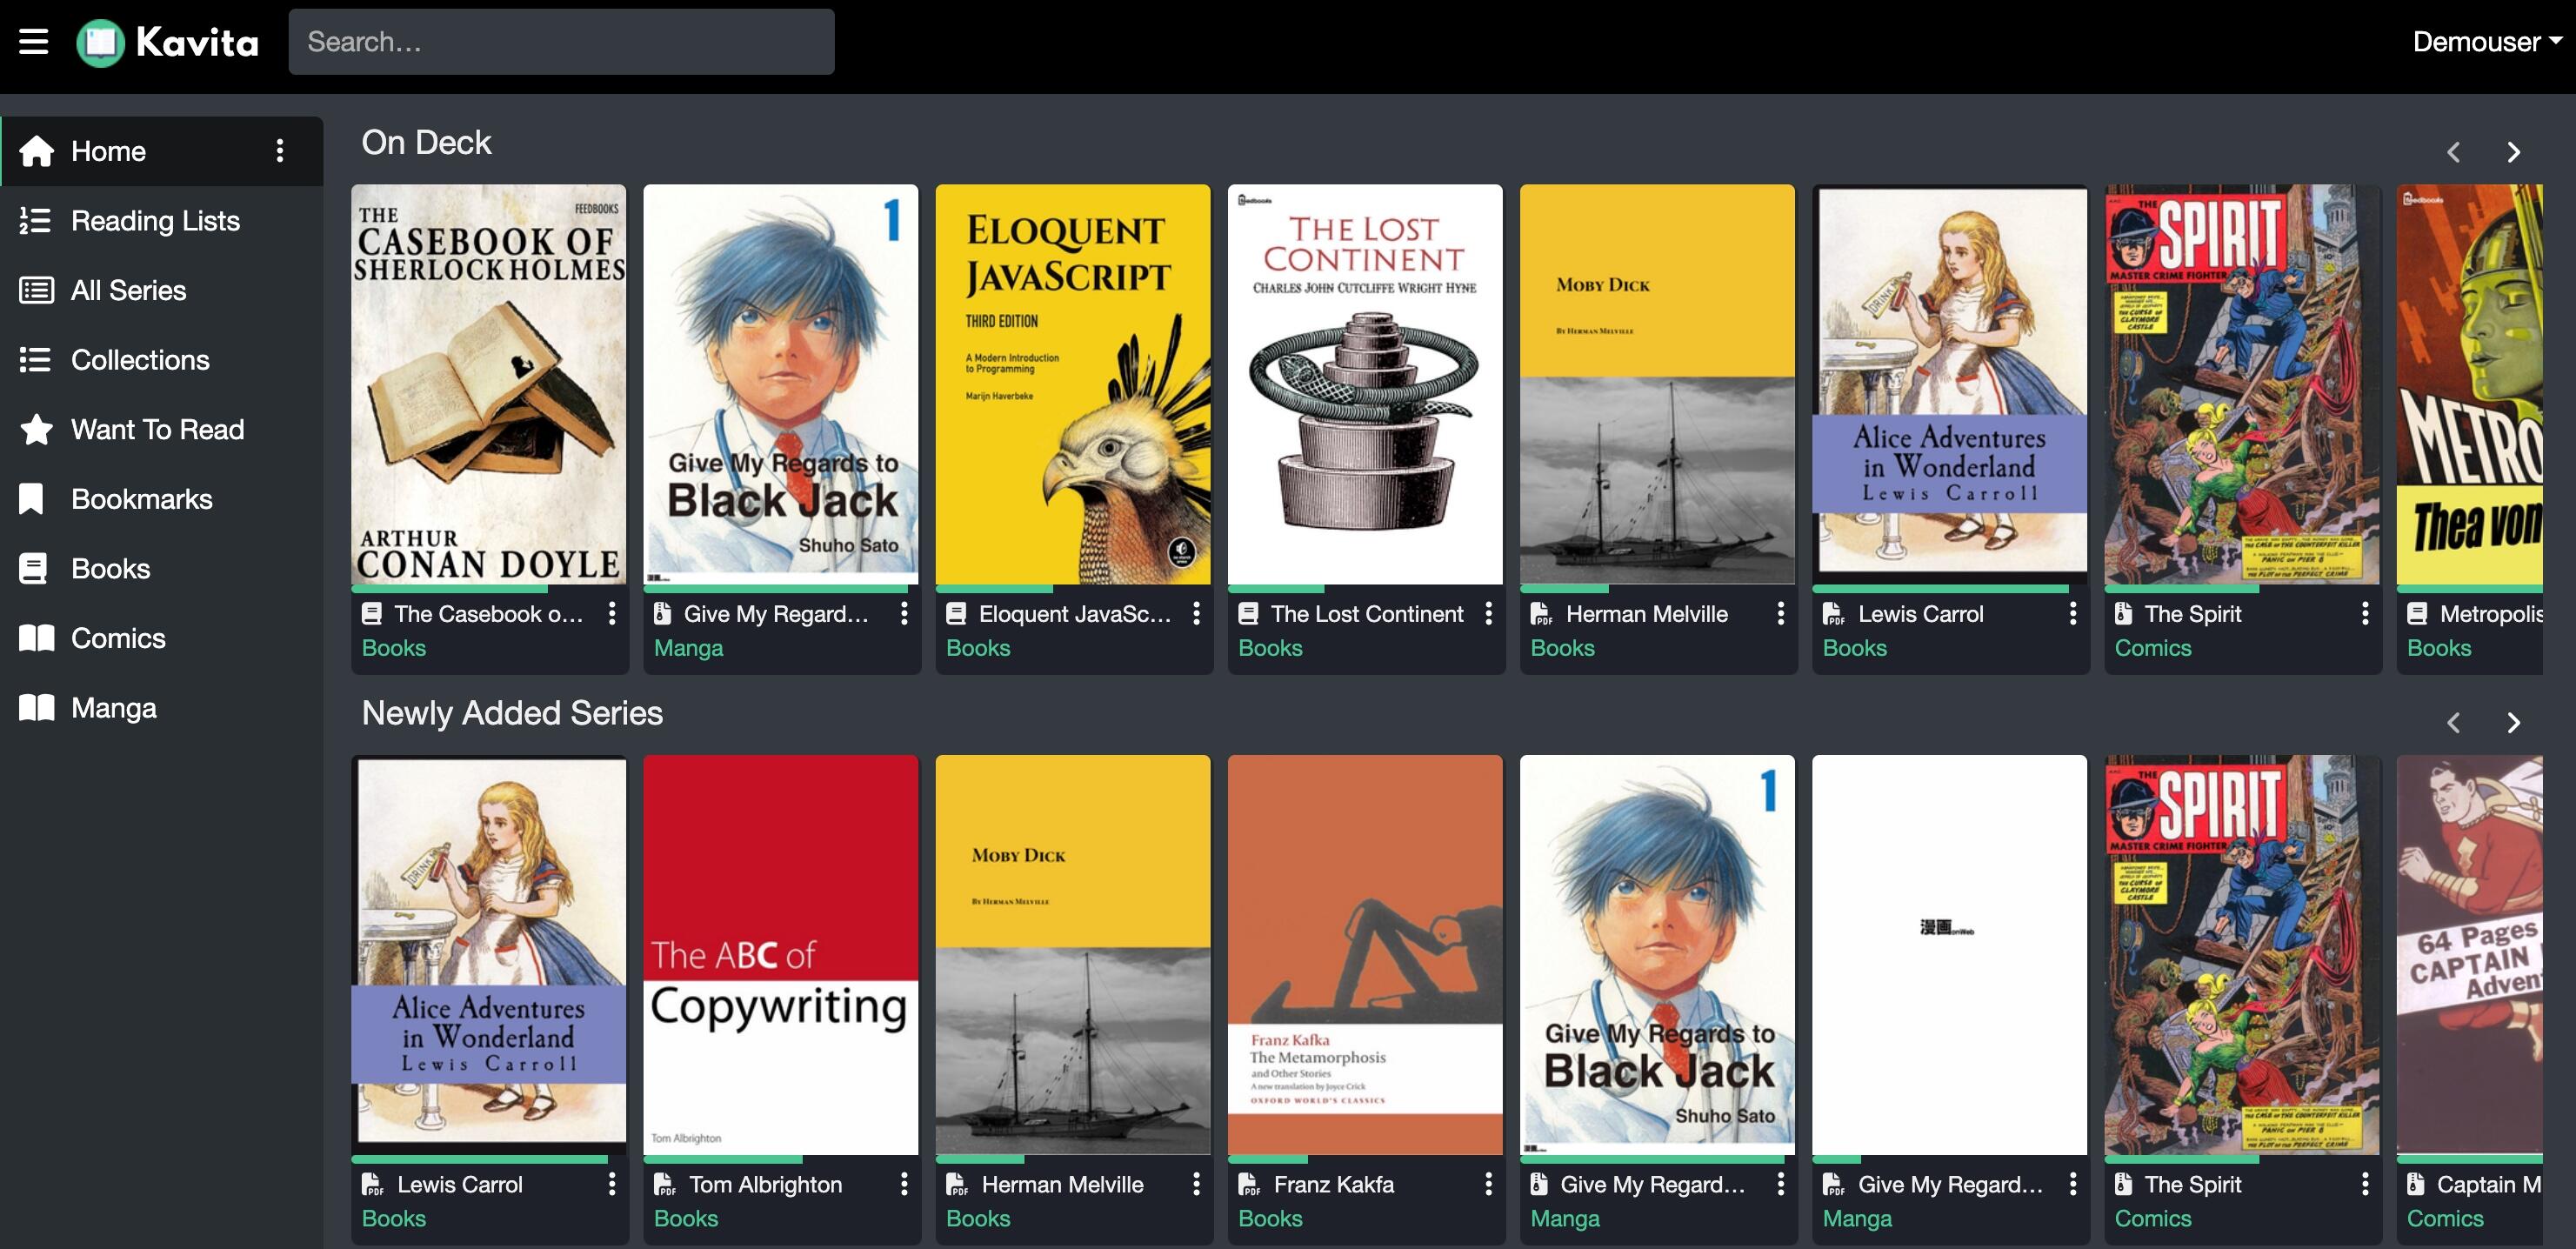This screenshot has width=2576, height=1249.
Task: Focus the Search input field
Action: [561, 42]
